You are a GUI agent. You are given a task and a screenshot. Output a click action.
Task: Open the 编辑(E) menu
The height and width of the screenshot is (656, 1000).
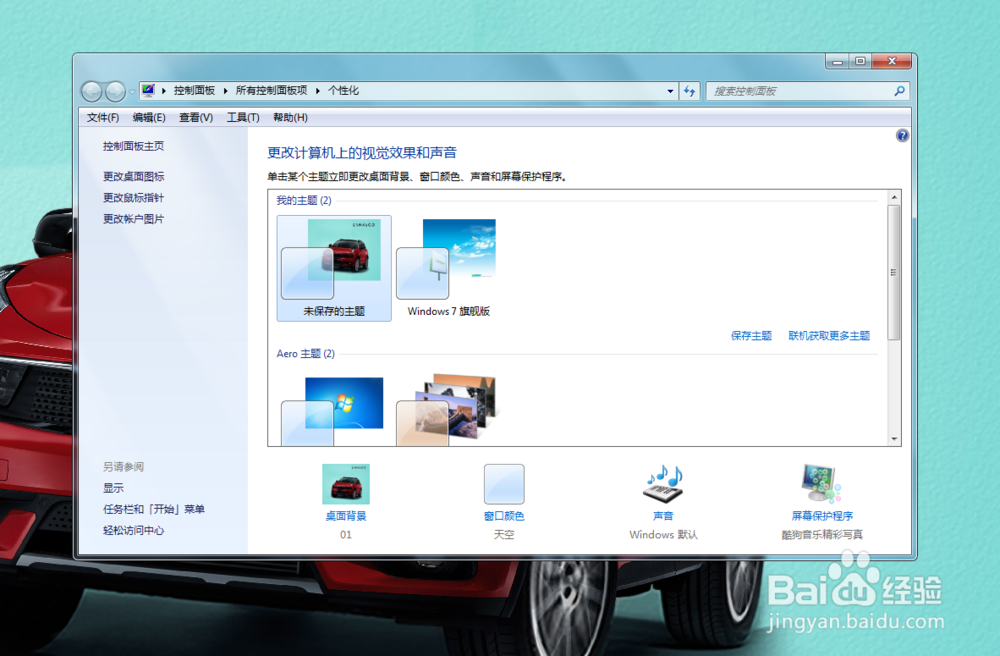point(149,117)
